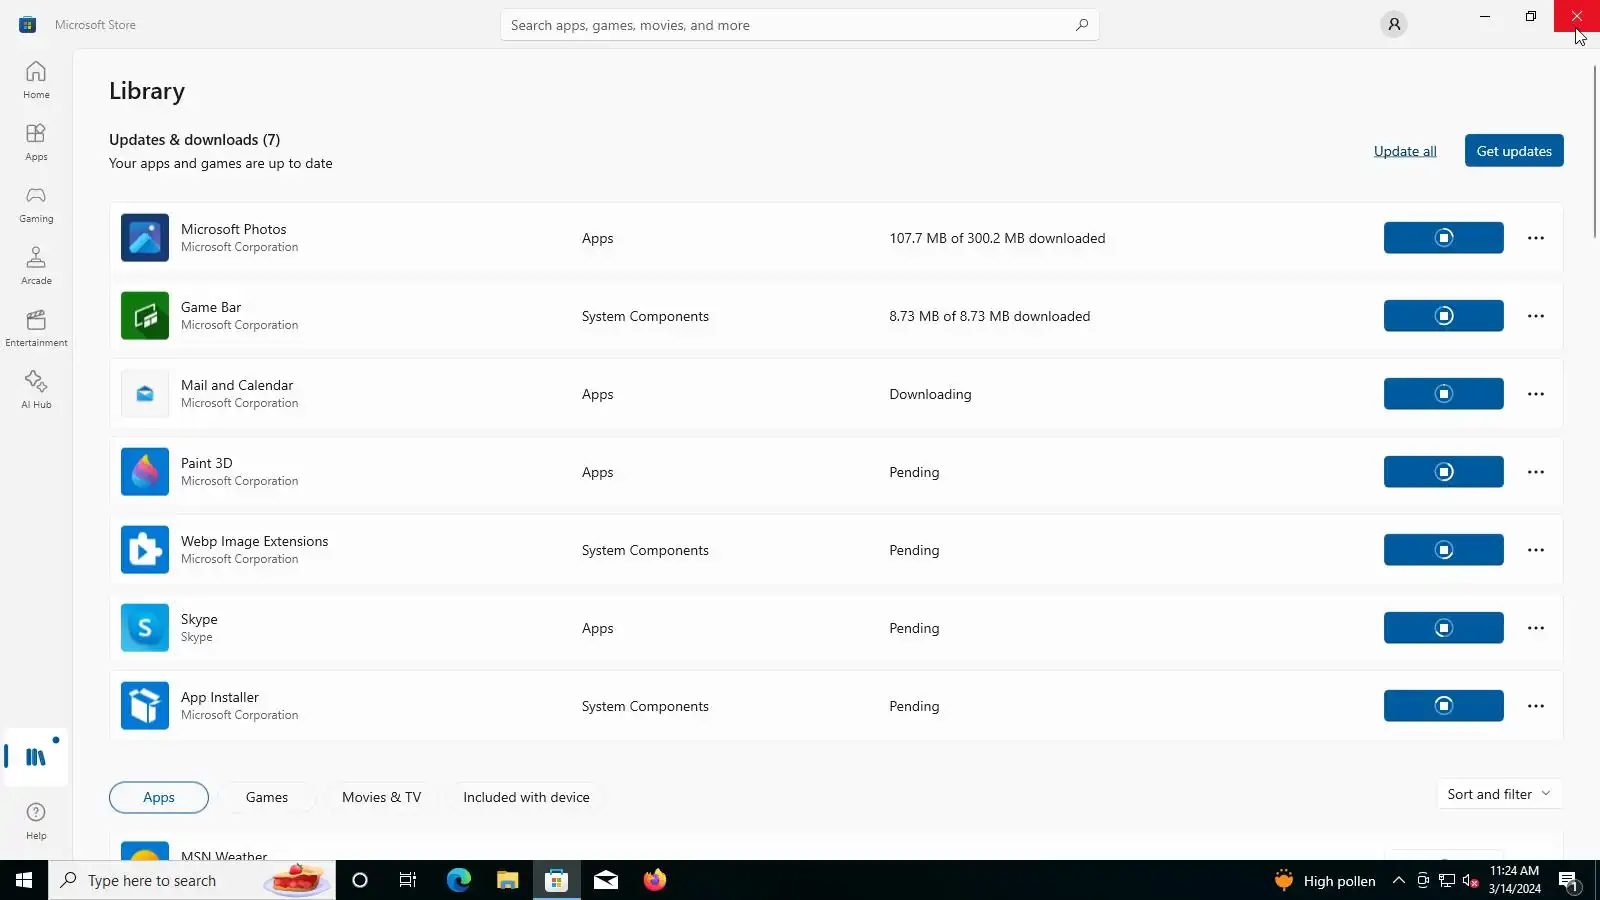
Task: Stop the App Installer update
Action: 1443,706
